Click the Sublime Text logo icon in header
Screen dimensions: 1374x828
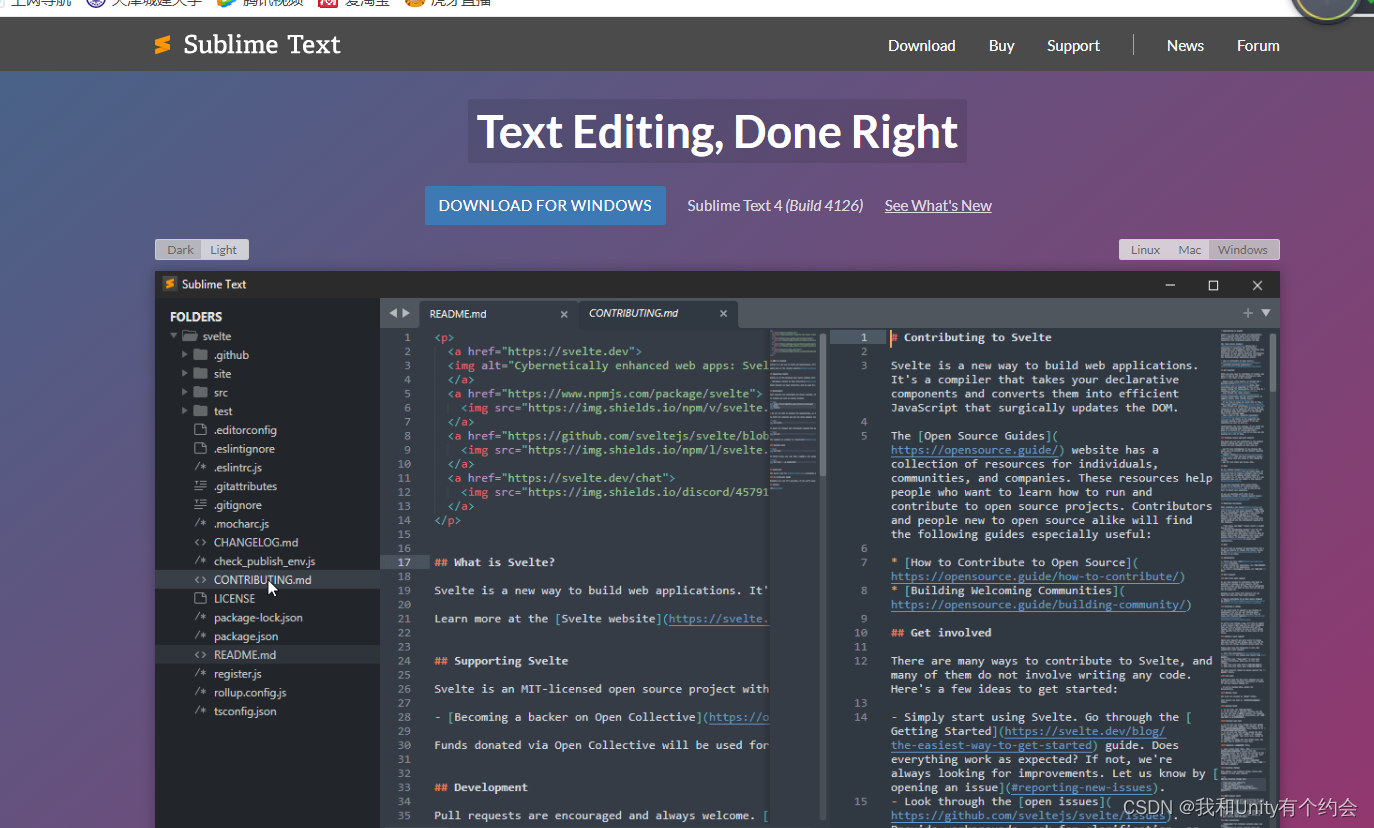coord(162,45)
